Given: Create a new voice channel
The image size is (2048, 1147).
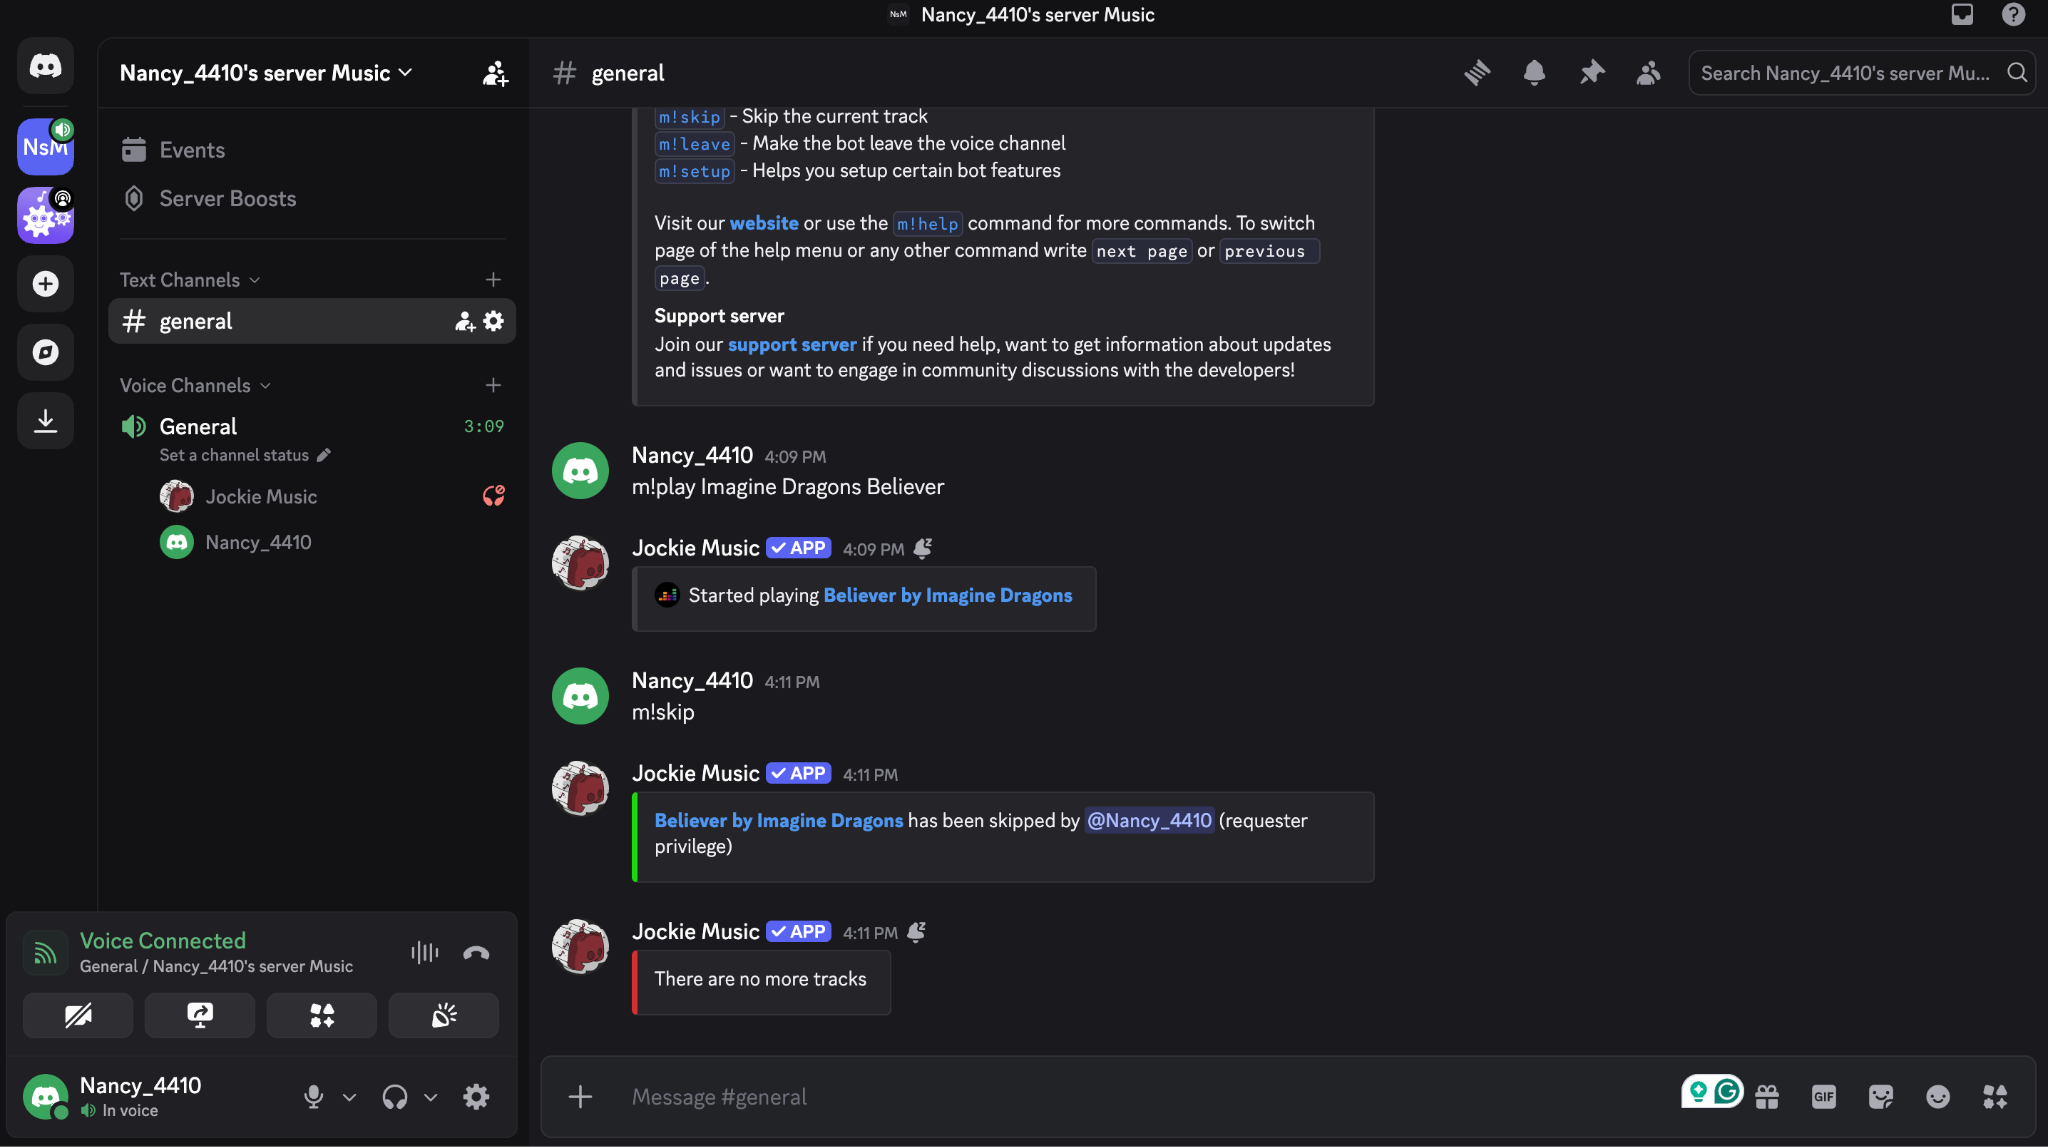Looking at the screenshot, I should click(493, 385).
